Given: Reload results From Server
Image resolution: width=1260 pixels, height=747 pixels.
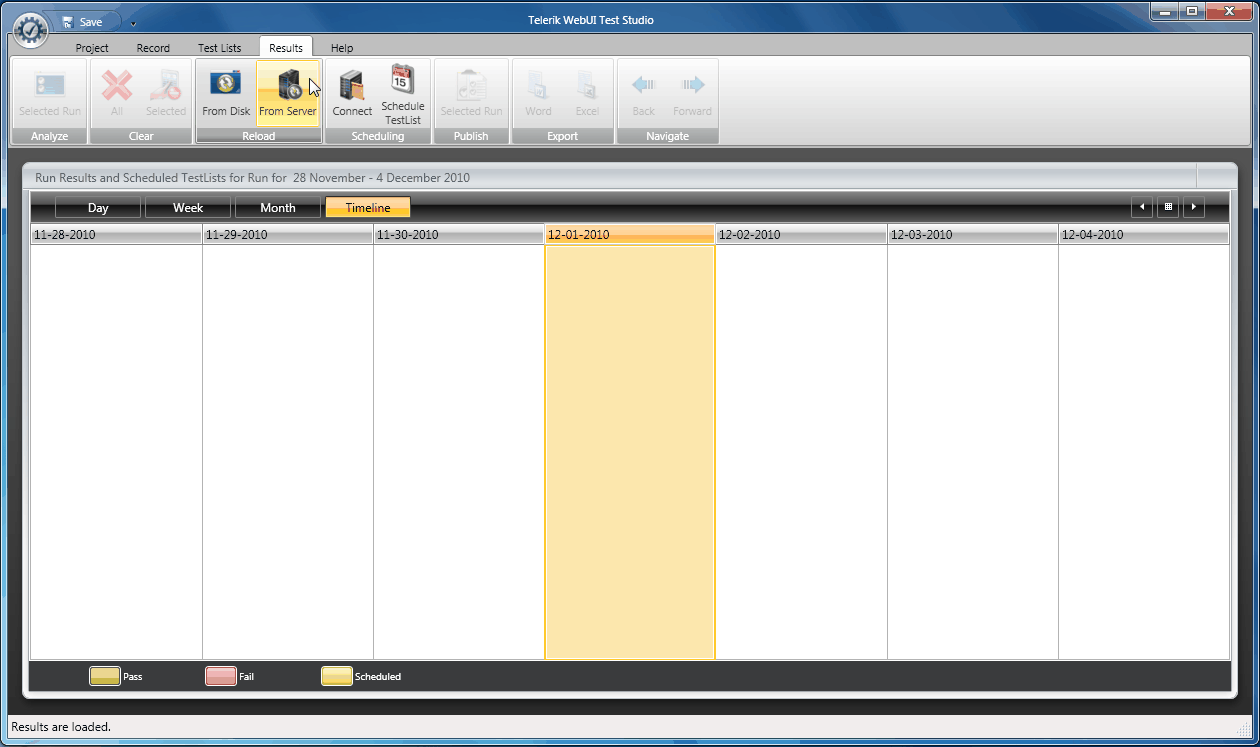Looking at the screenshot, I should pos(288,94).
